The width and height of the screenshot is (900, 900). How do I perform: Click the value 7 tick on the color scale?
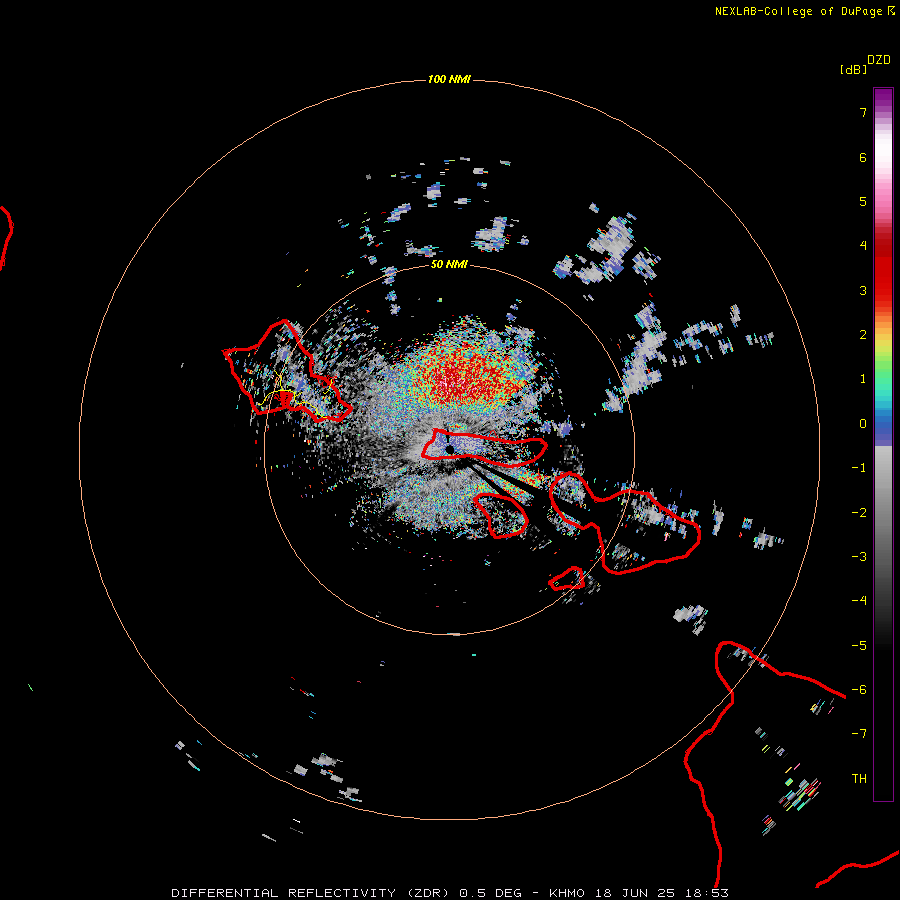863,113
